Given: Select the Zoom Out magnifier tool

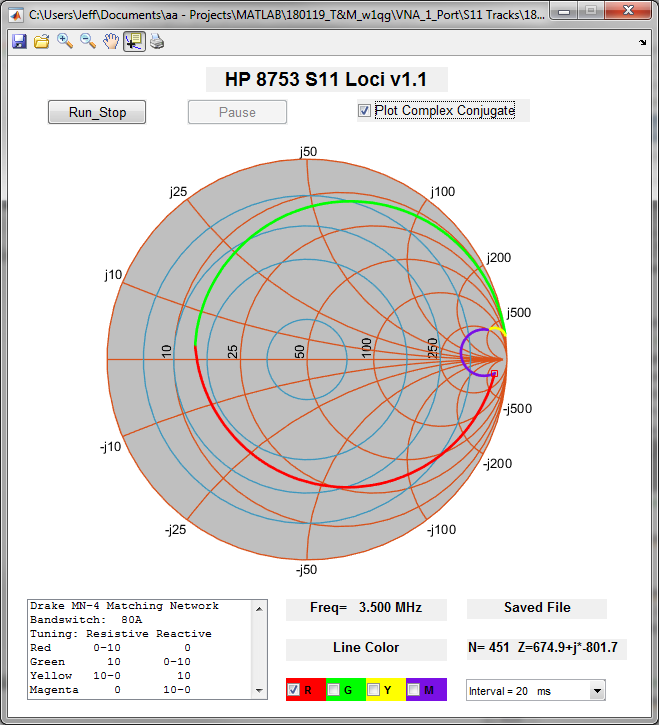Looking at the screenshot, I should click(88, 42).
